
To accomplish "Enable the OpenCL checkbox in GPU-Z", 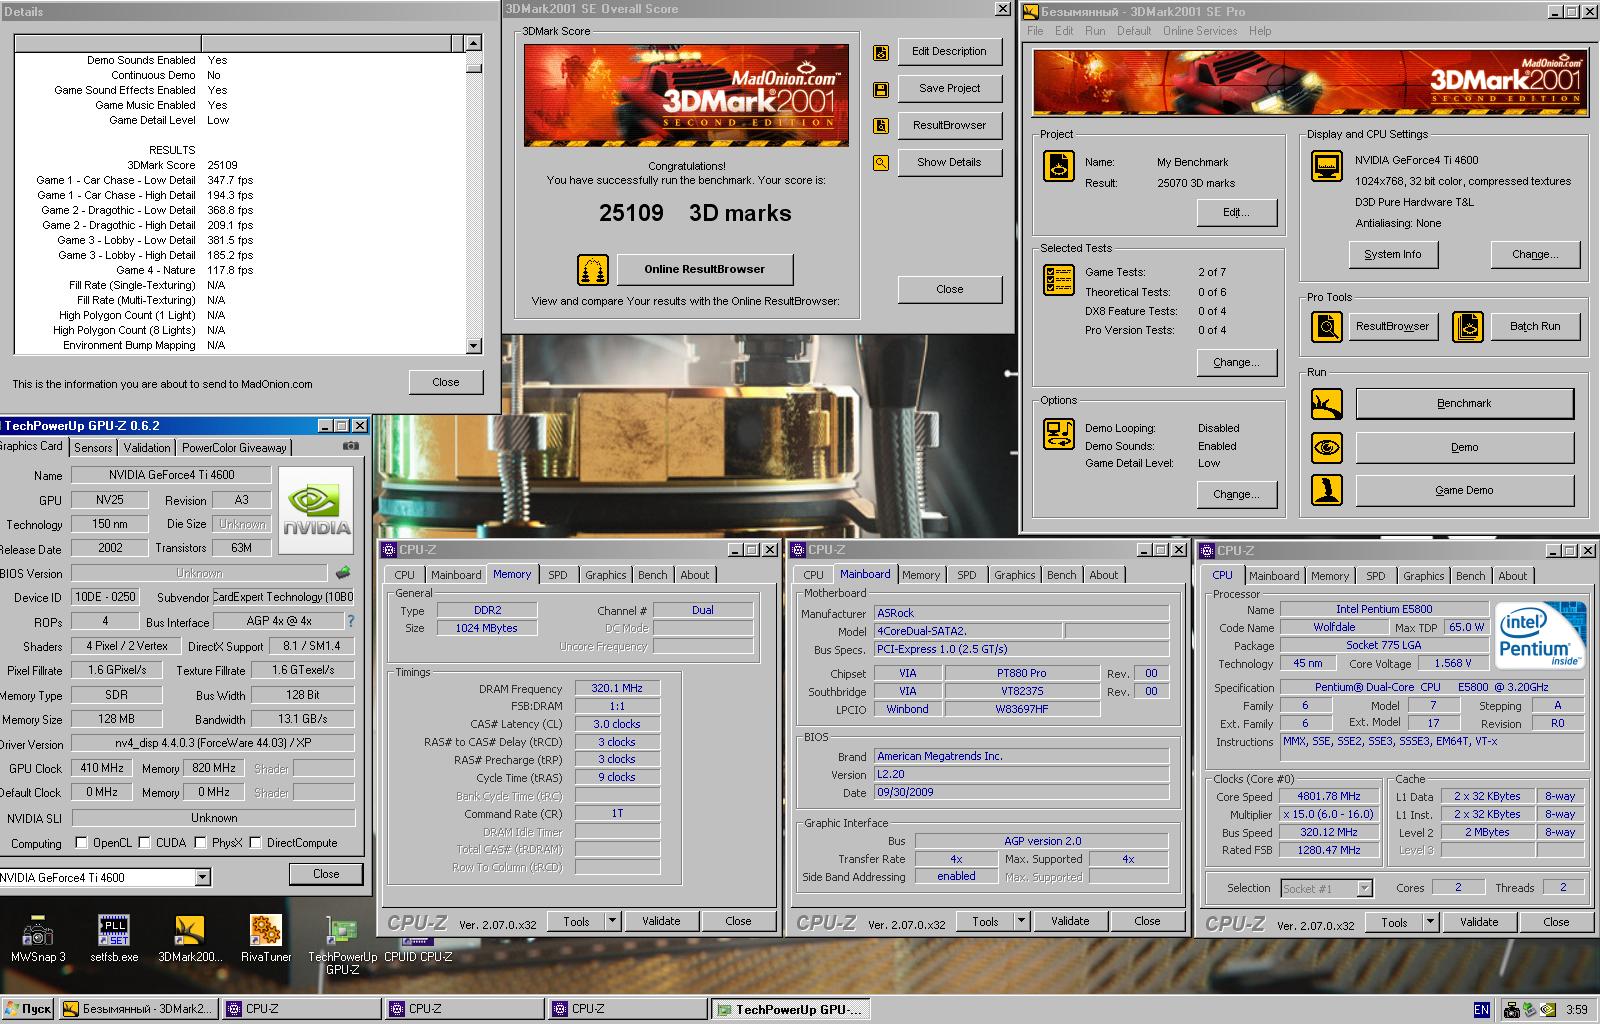I will tap(82, 843).
